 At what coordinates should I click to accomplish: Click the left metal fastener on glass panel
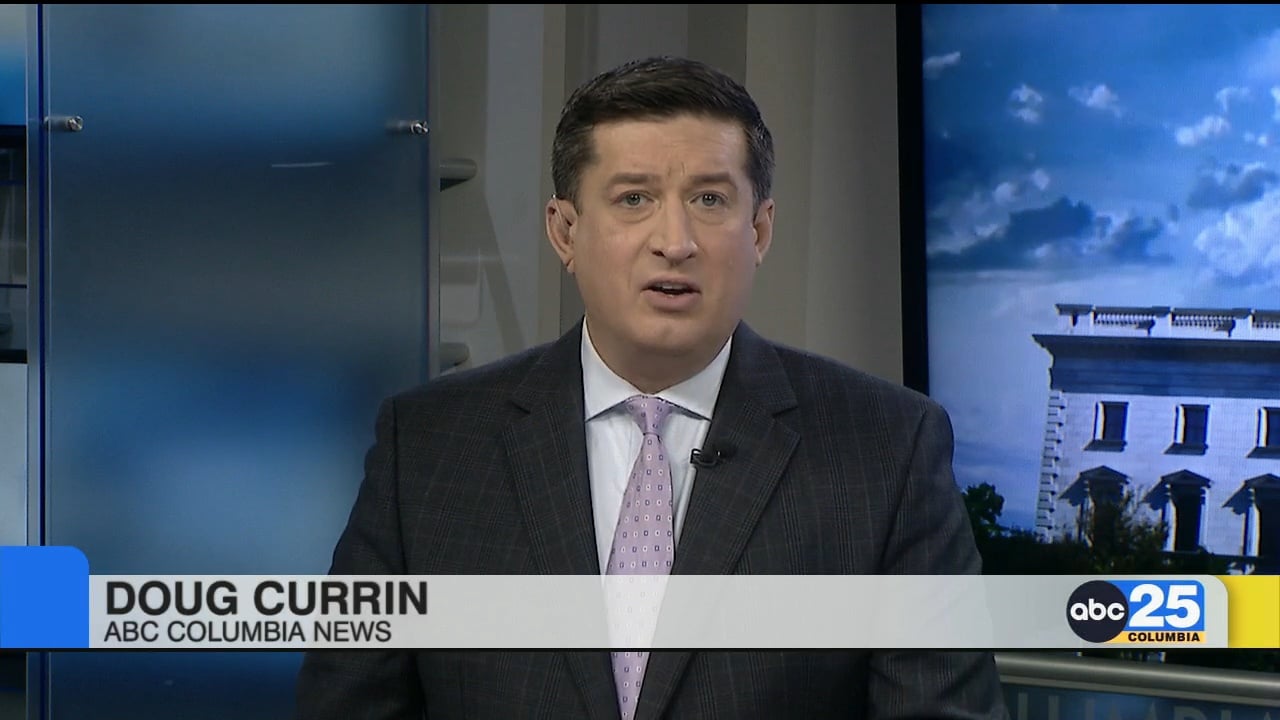66,124
